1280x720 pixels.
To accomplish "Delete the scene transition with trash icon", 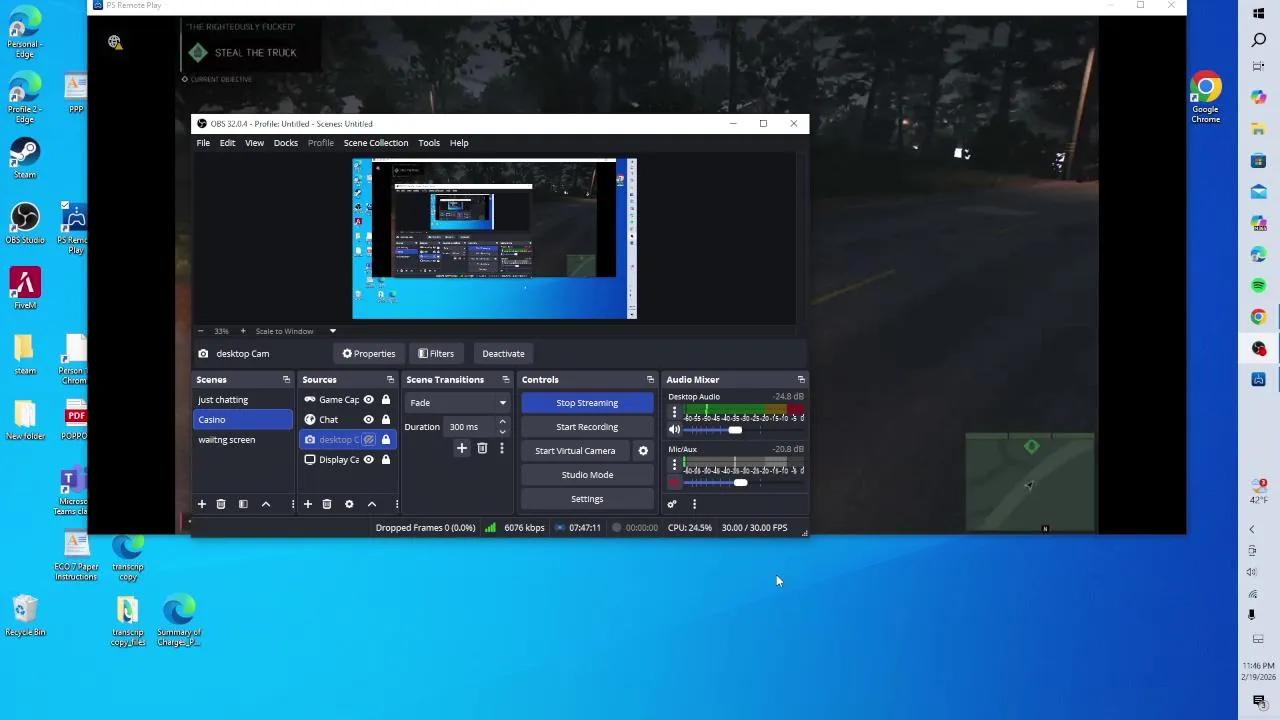I will pyautogui.click(x=482, y=448).
